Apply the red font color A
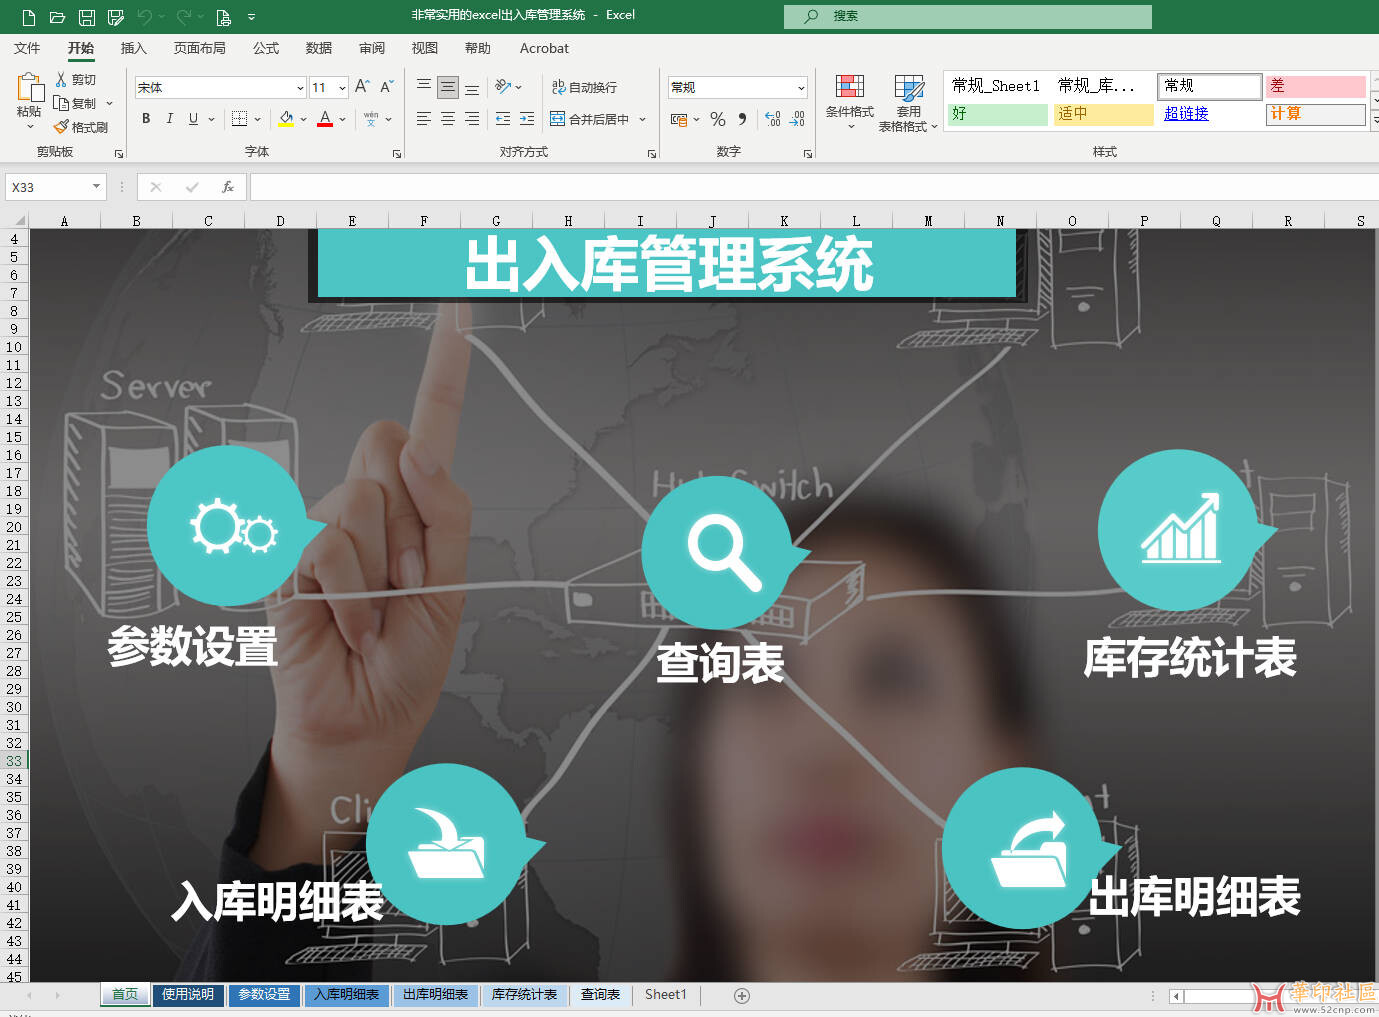 [325, 118]
